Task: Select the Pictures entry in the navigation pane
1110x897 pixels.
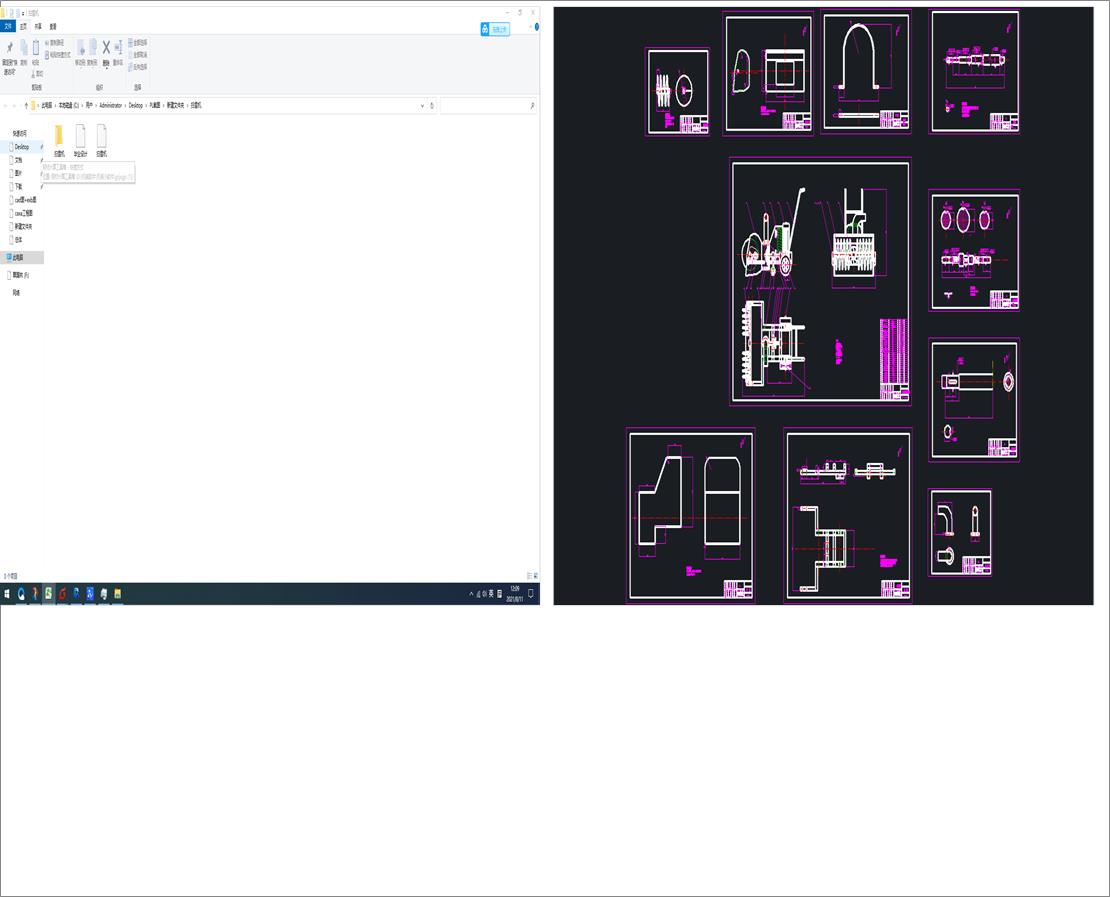Action: [18, 173]
